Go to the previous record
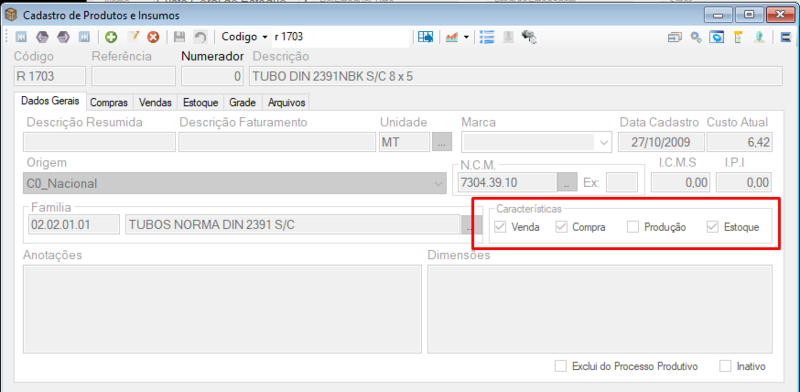 click(42, 37)
